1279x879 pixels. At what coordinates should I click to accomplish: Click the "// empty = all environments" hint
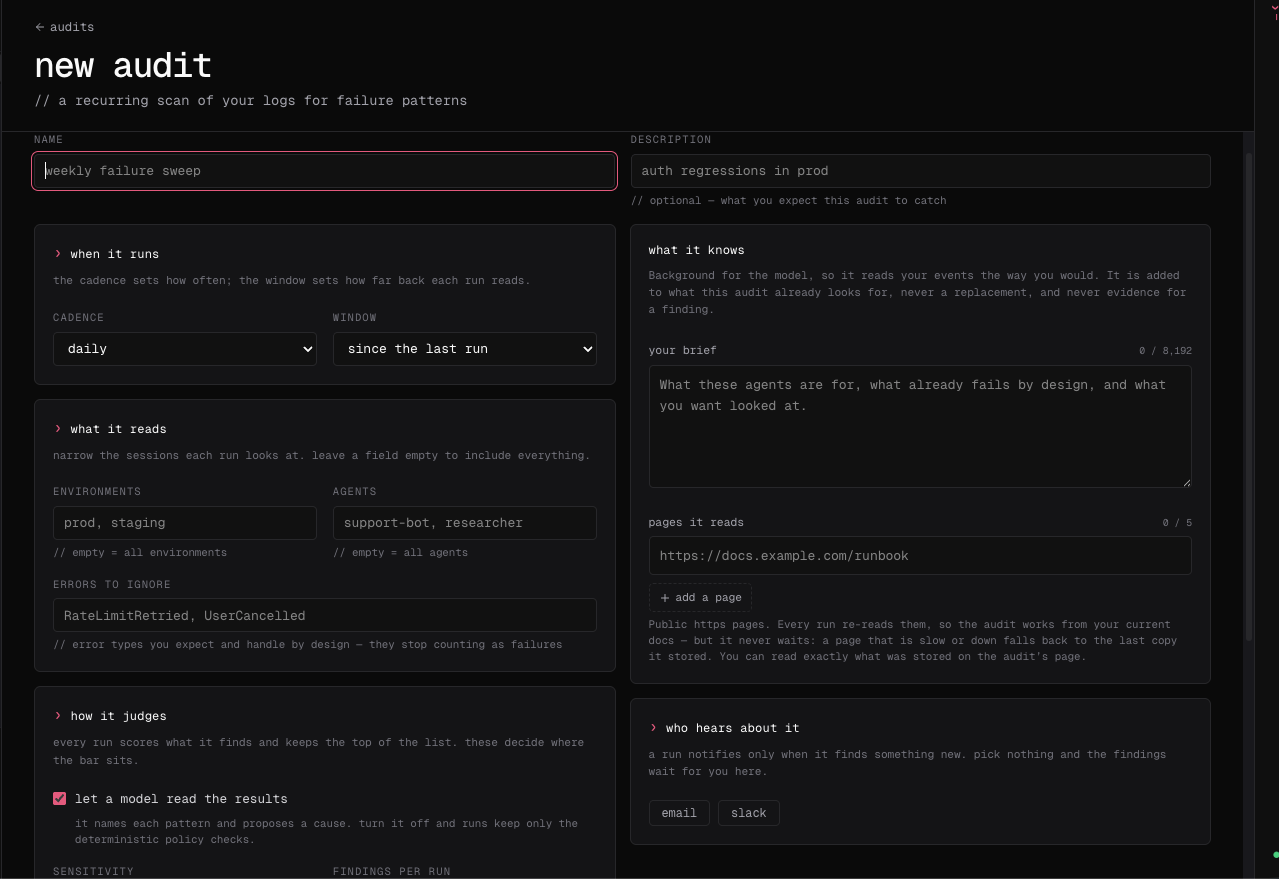click(140, 552)
